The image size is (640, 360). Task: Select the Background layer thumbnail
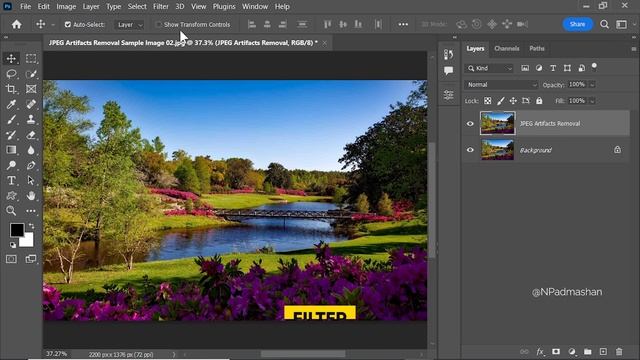point(498,150)
